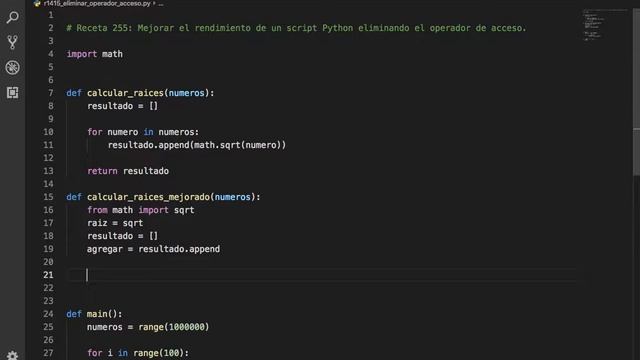Screen dimensions: 640x360
Task: Click 'raiz = sqrt' line
Action: tap(115, 223)
